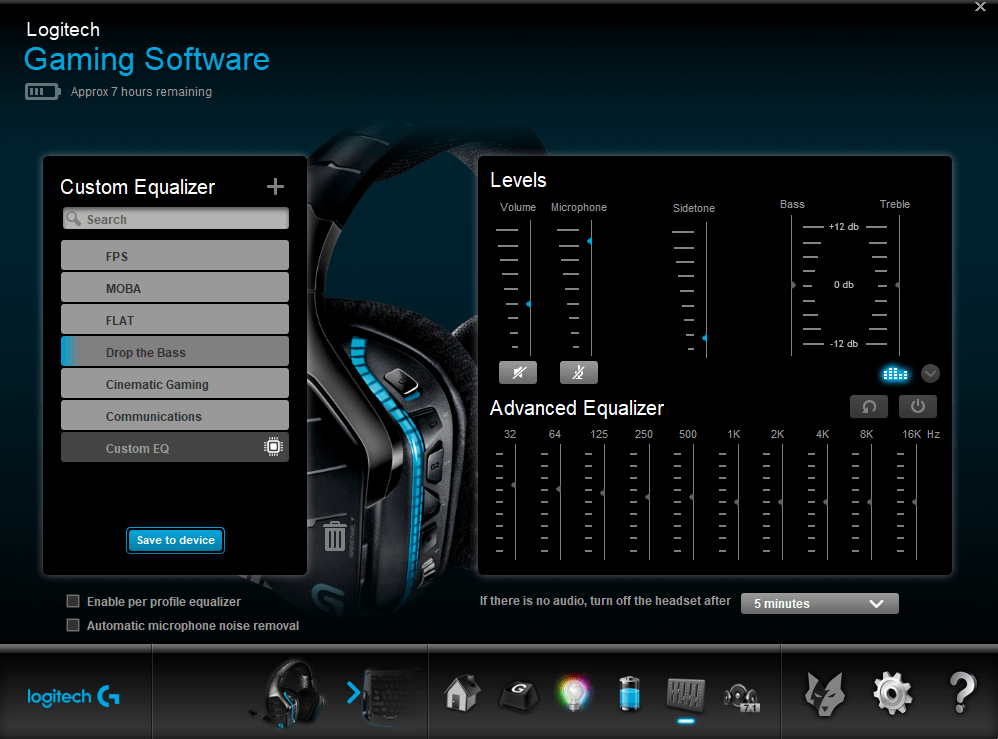Image resolution: width=998 pixels, height=739 pixels.
Task: Open battery settings
Action: (x=629, y=693)
